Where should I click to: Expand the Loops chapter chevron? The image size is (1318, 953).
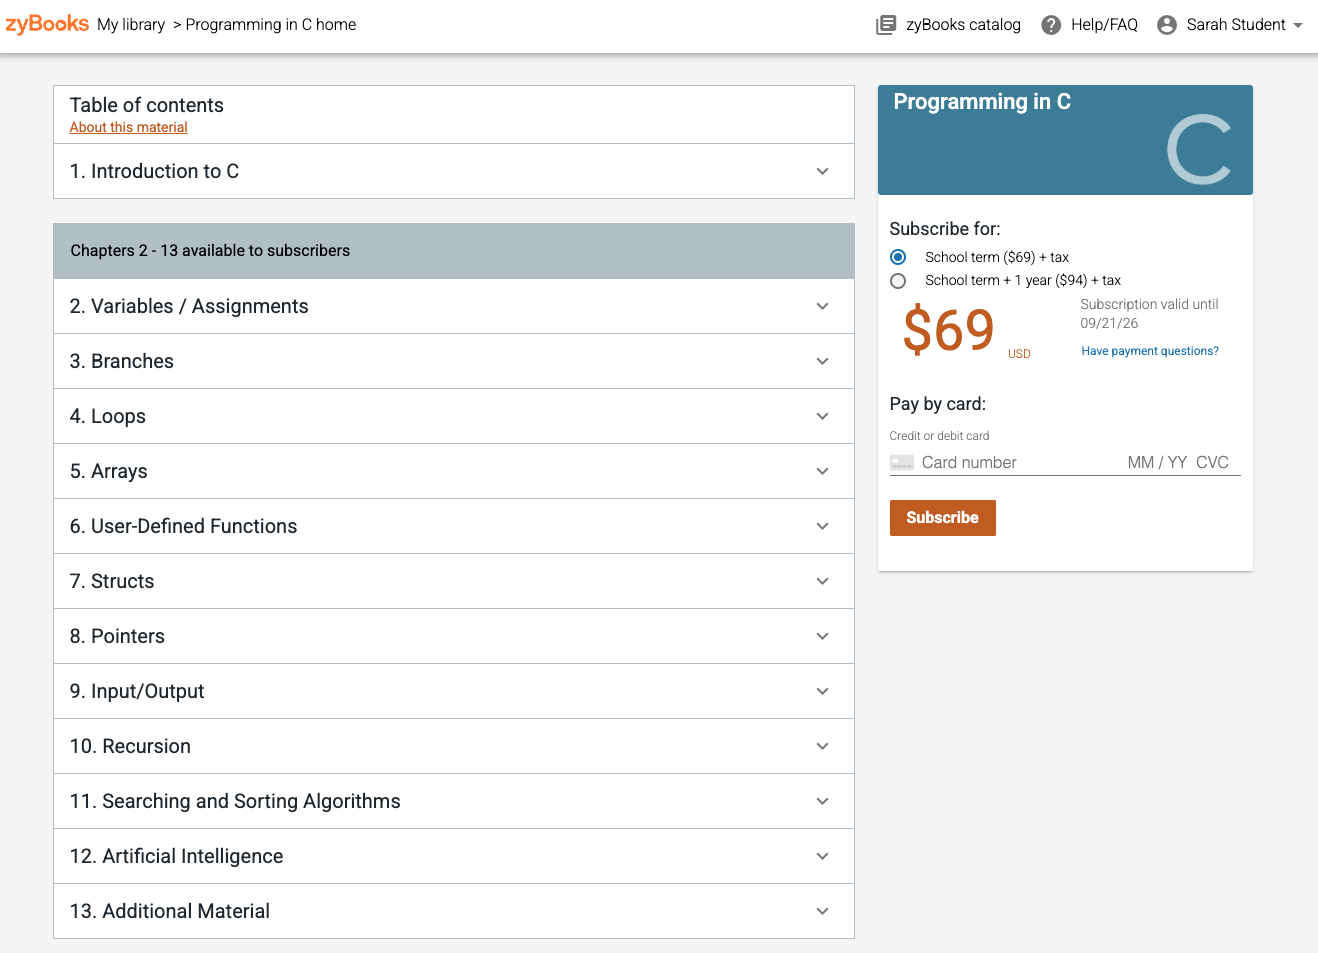click(x=822, y=416)
